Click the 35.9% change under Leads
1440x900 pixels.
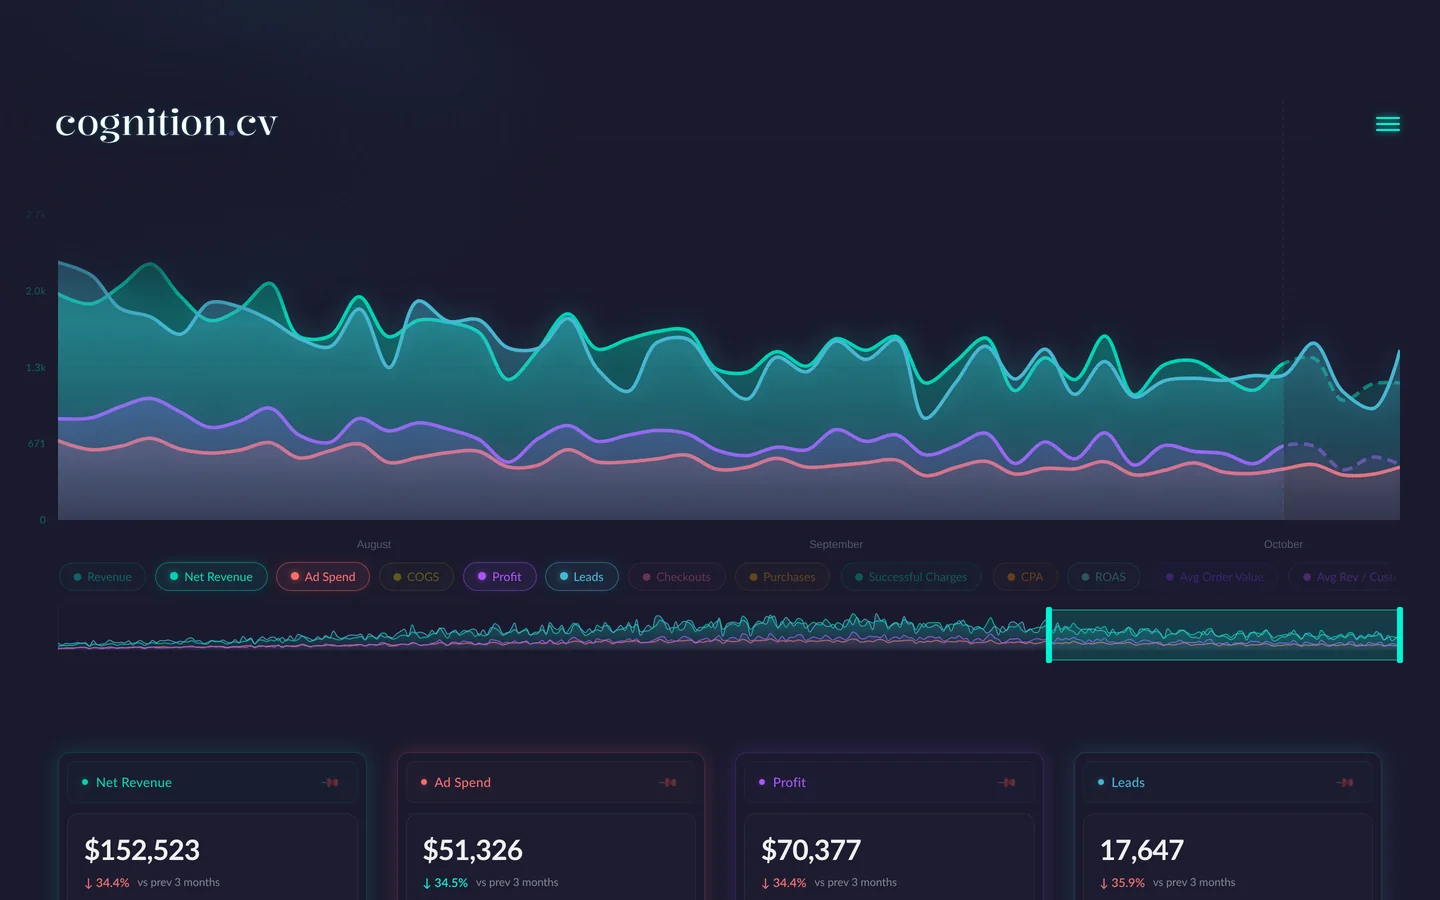(x=1122, y=883)
